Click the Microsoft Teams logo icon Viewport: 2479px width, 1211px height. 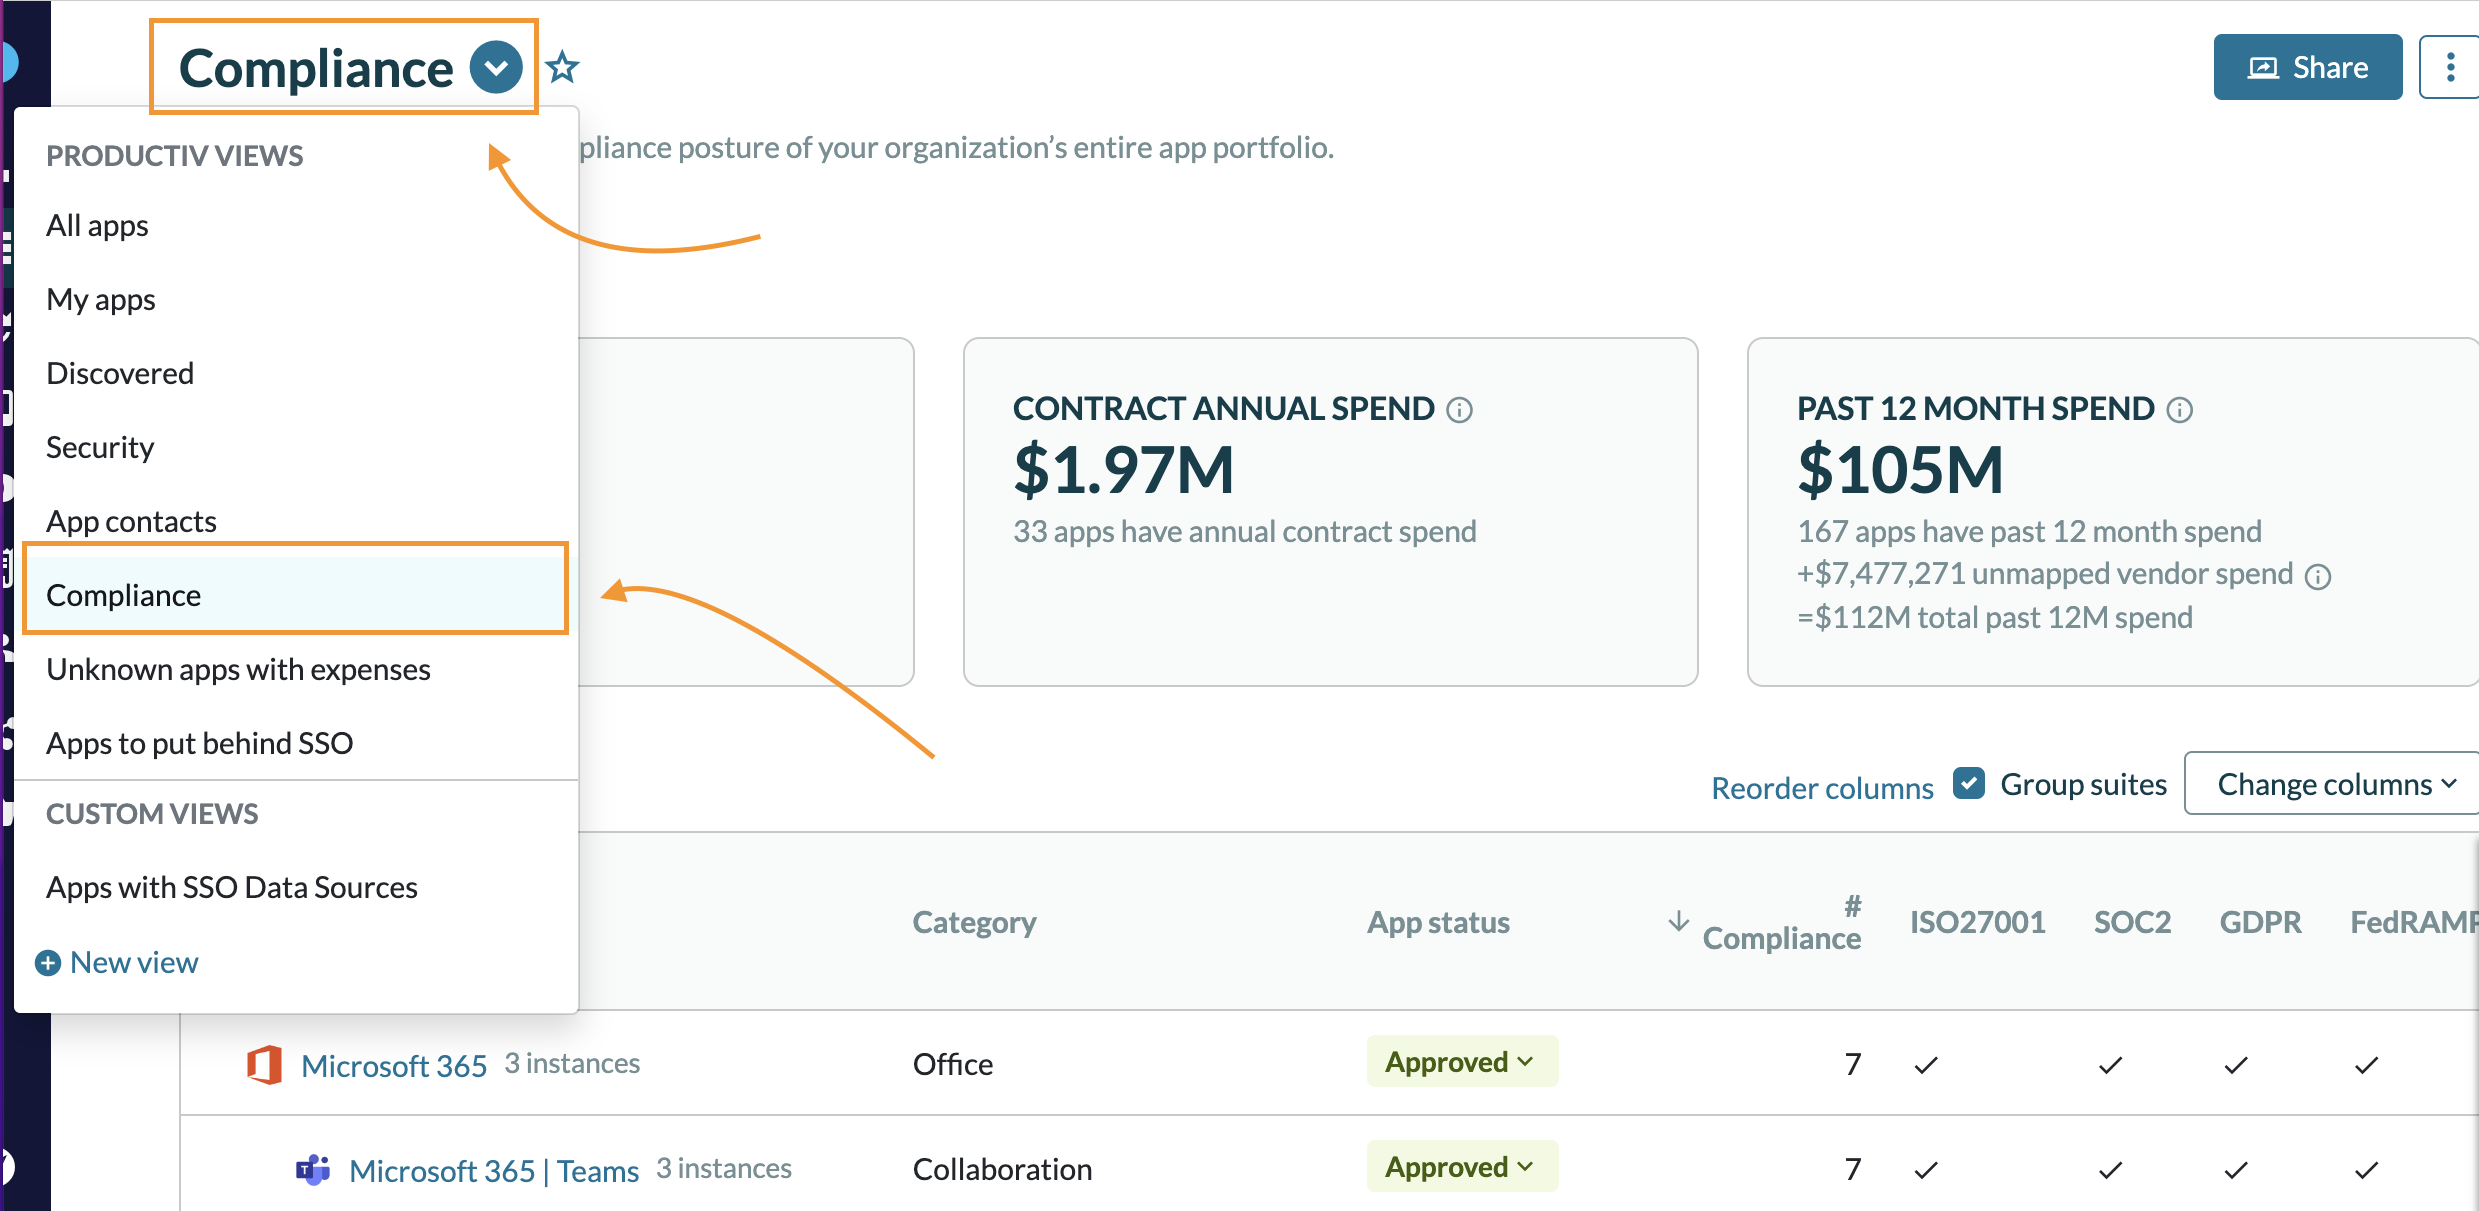pos(313,1169)
